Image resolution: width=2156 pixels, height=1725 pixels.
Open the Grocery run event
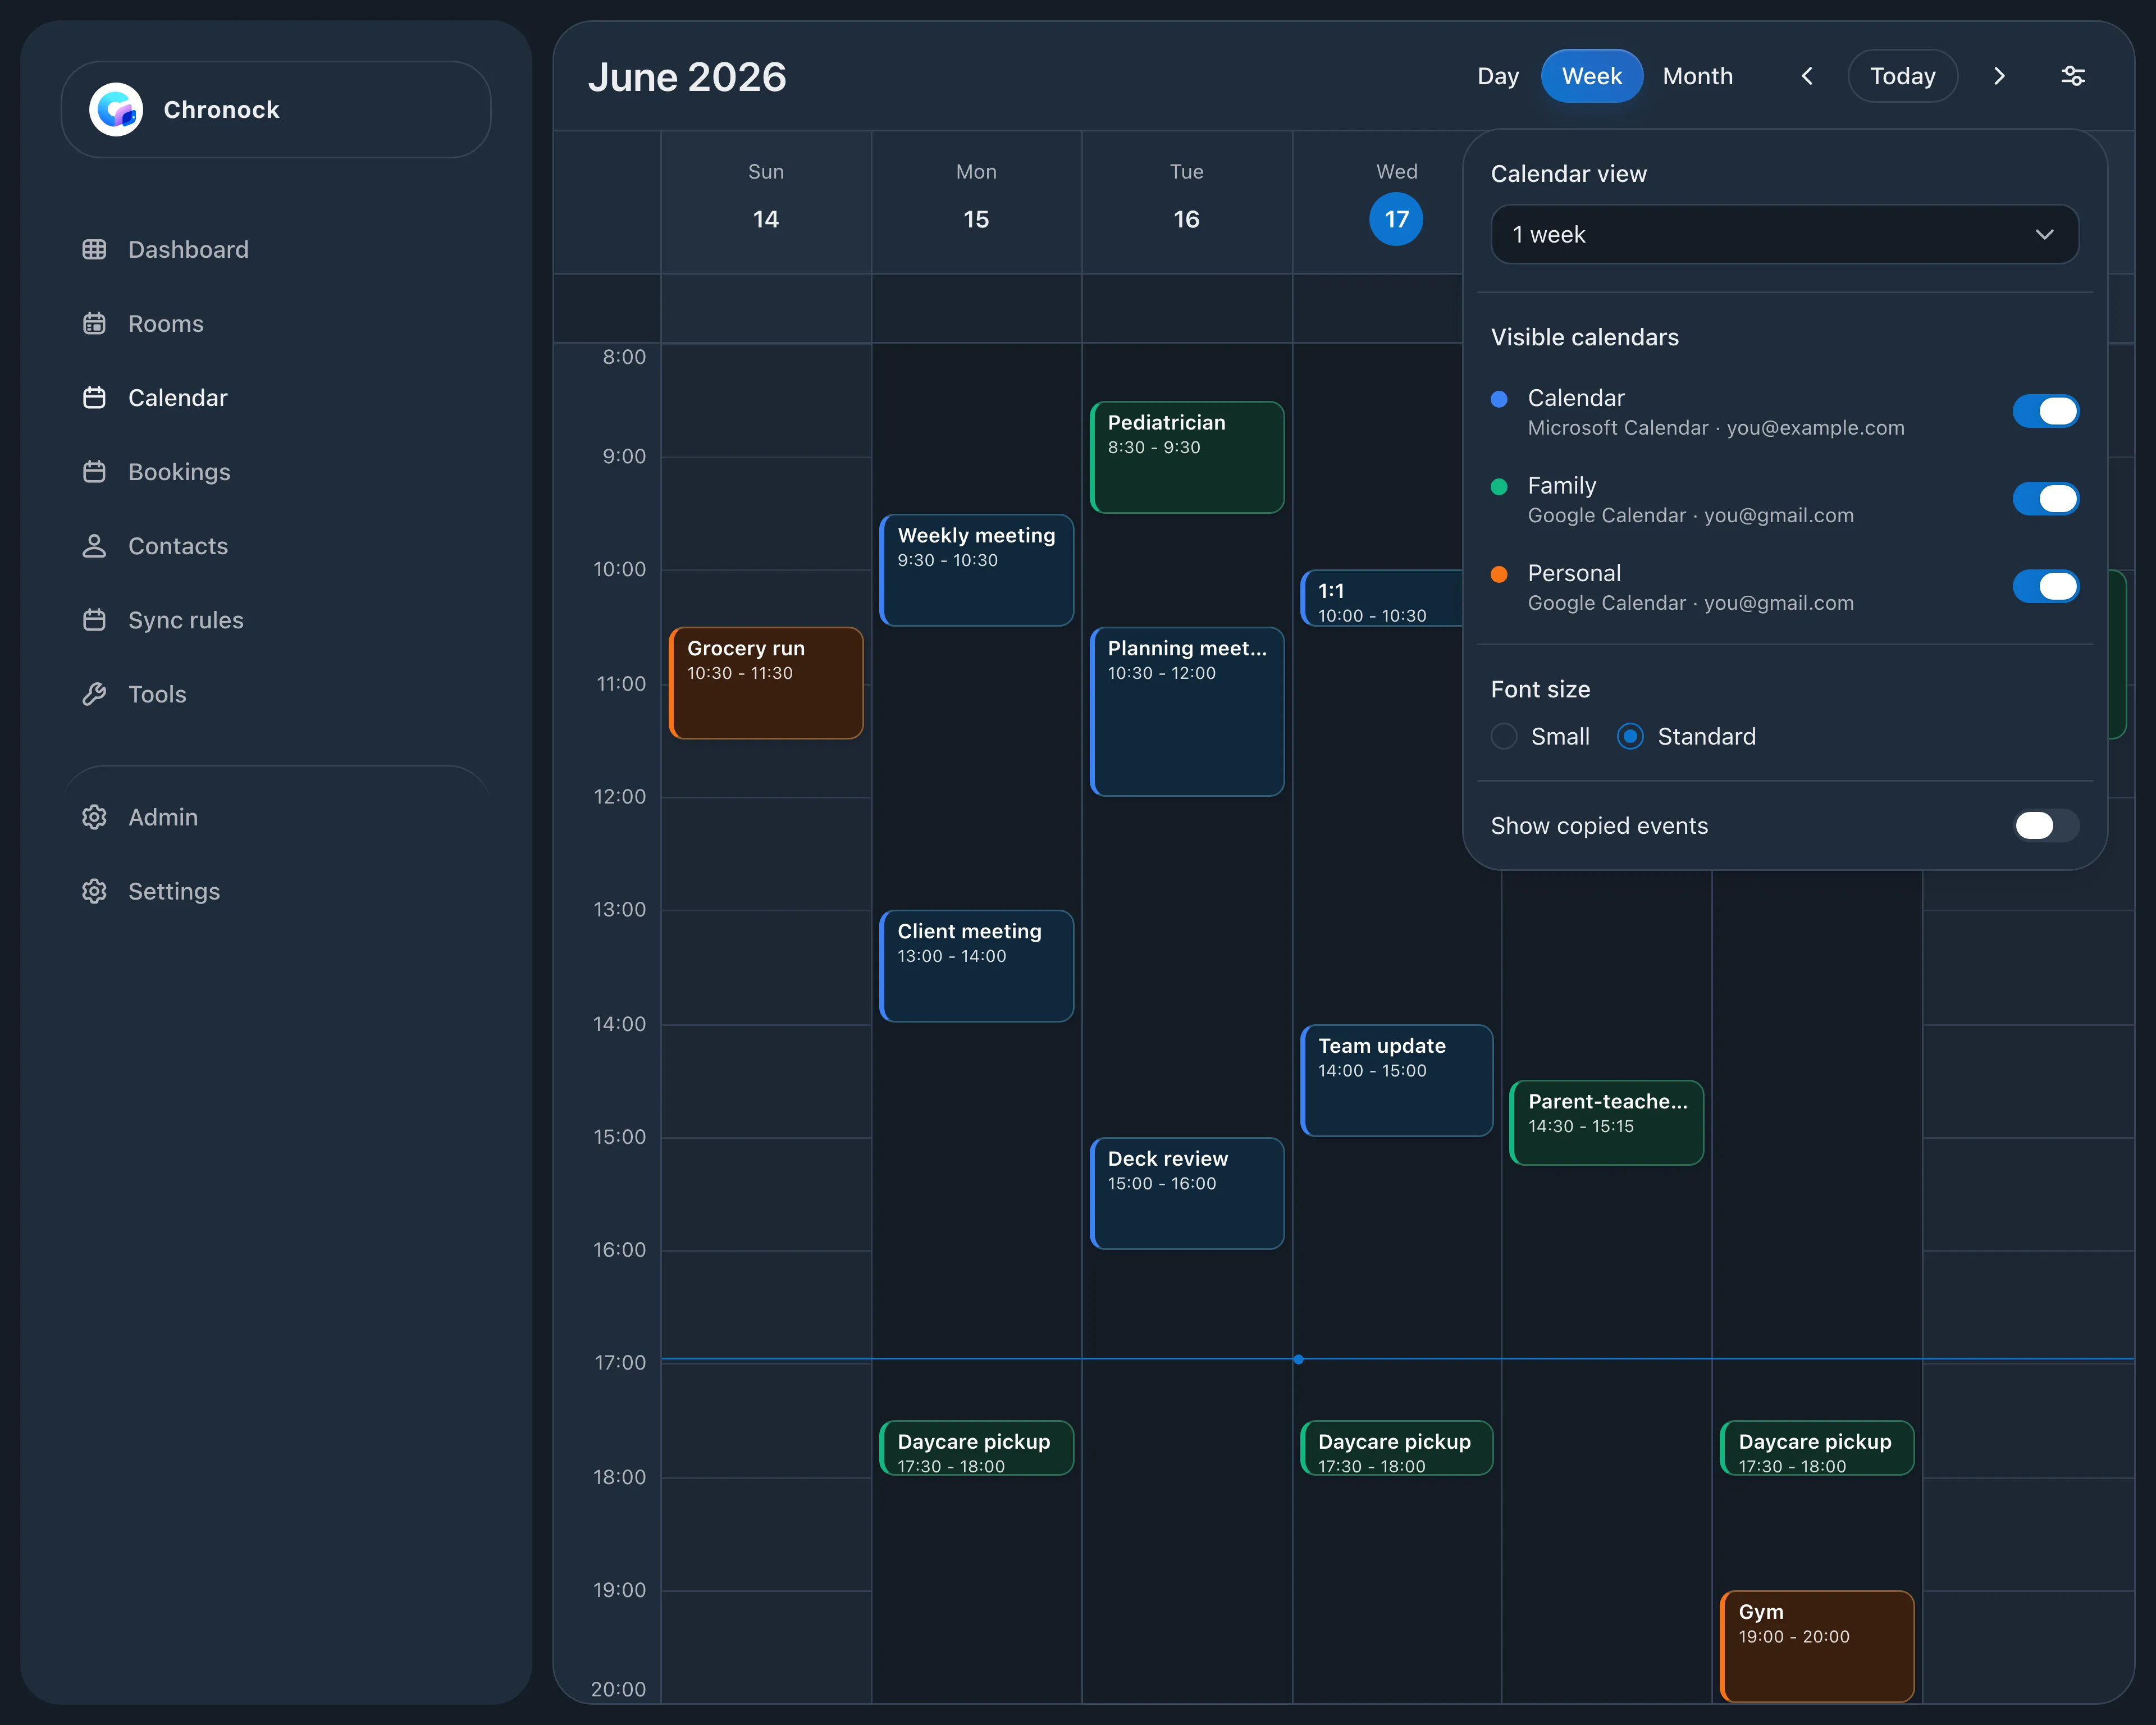click(x=766, y=683)
